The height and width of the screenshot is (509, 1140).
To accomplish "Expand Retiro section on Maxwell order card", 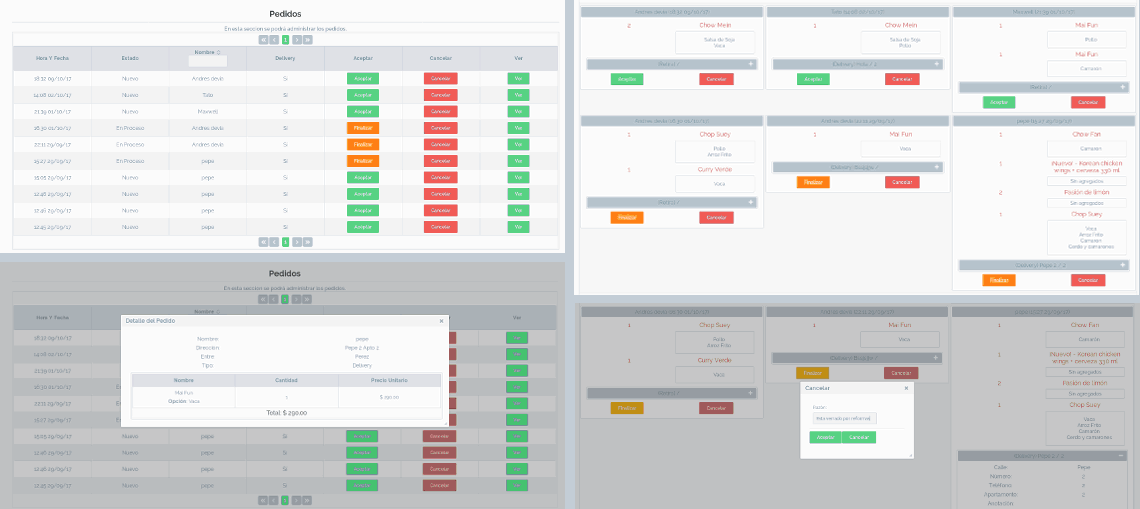I will point(1122,87).
